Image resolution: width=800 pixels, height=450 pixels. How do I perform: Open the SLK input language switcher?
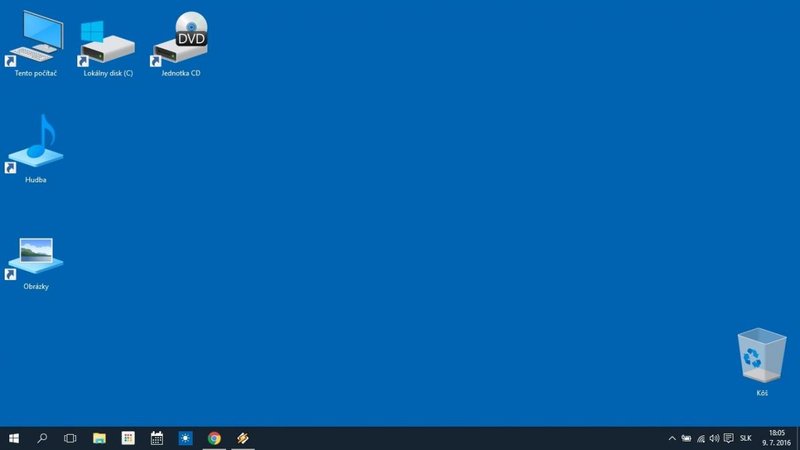746,438
